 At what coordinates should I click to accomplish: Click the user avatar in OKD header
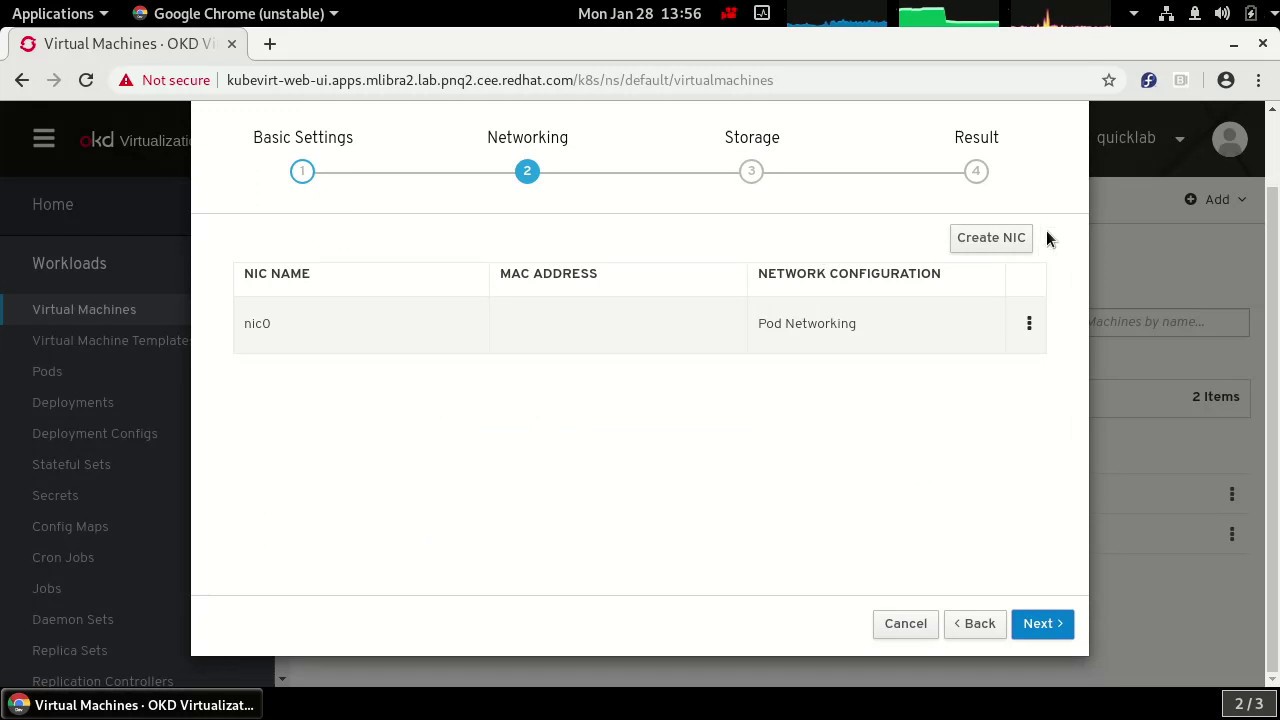1230,139
